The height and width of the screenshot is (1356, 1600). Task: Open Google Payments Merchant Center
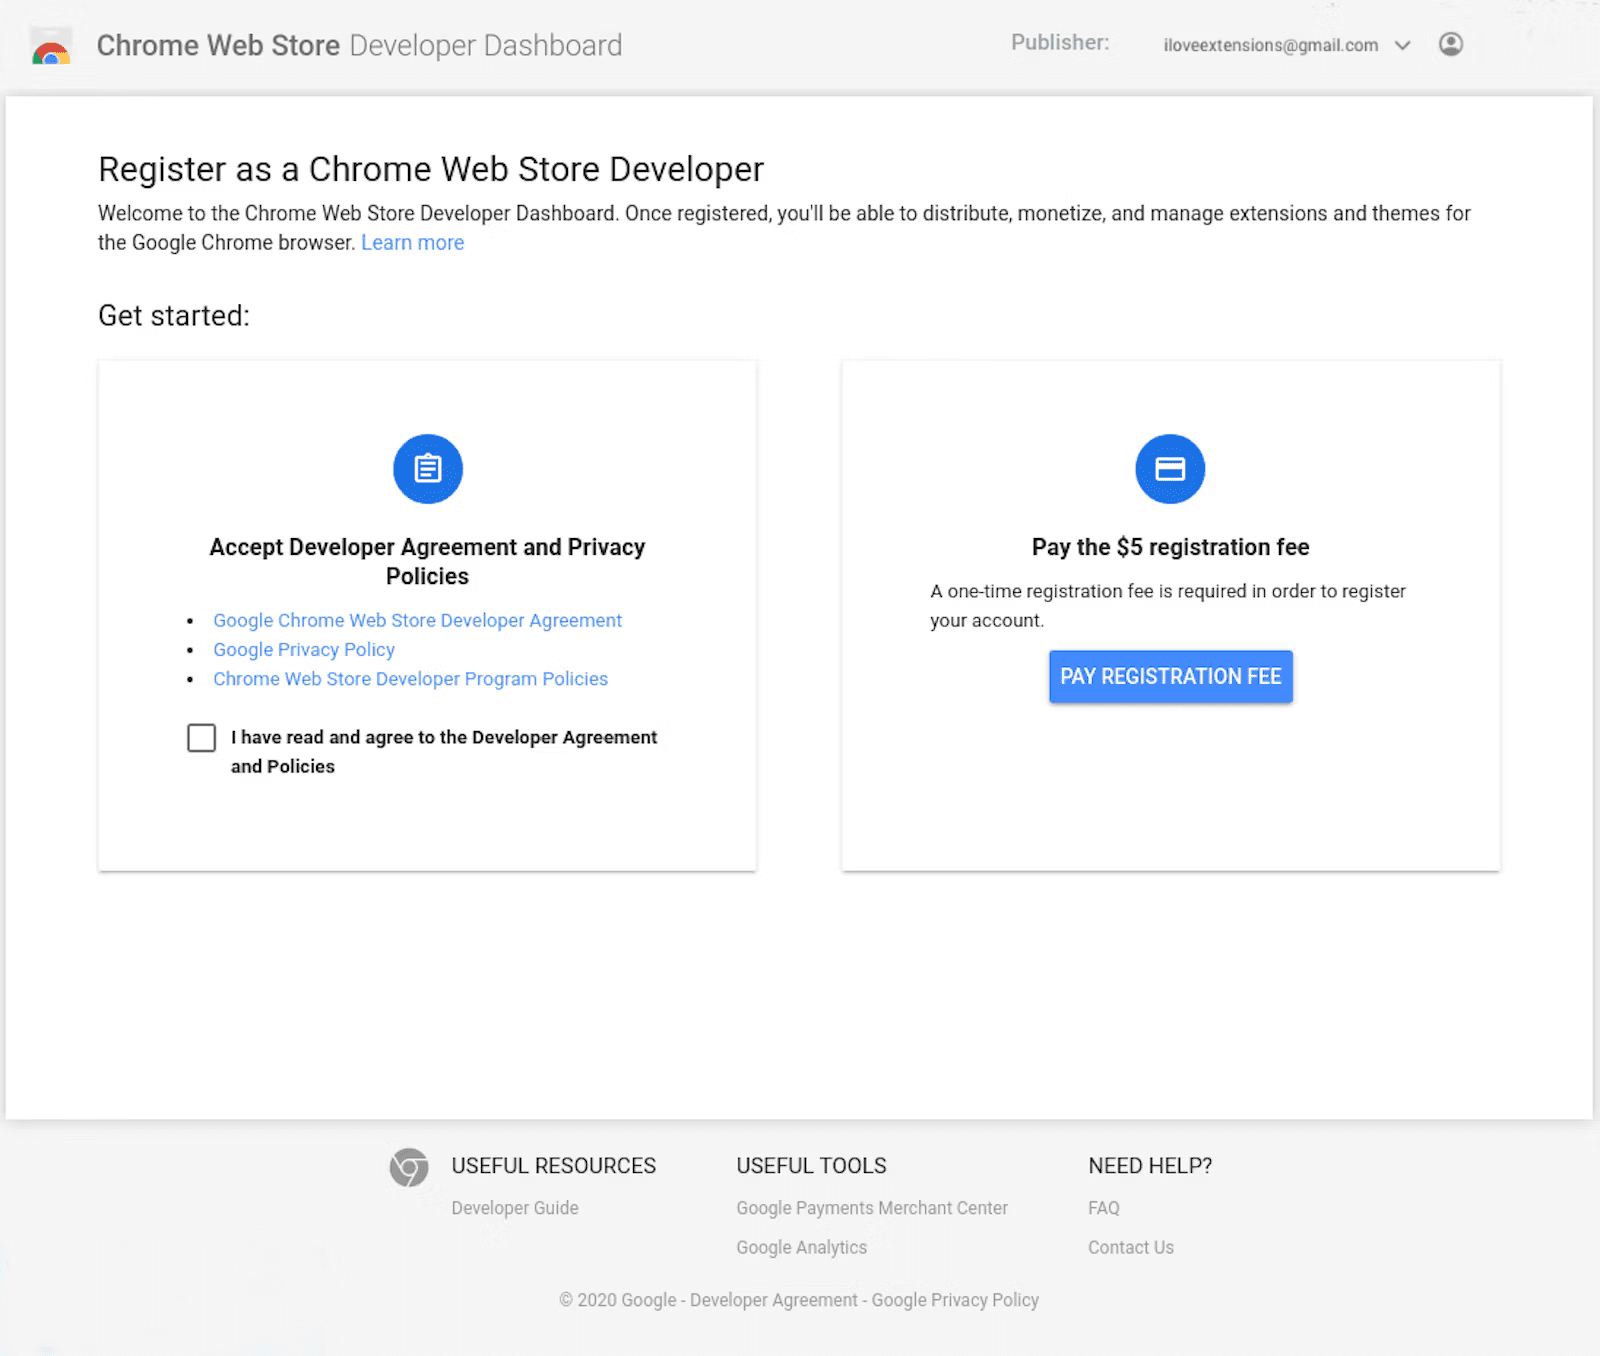coord(871,1207)
